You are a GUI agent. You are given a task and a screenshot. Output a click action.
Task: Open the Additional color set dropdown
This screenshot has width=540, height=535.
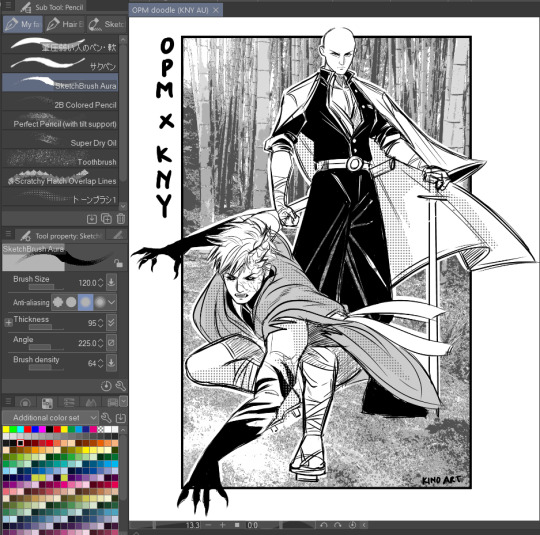51,418
